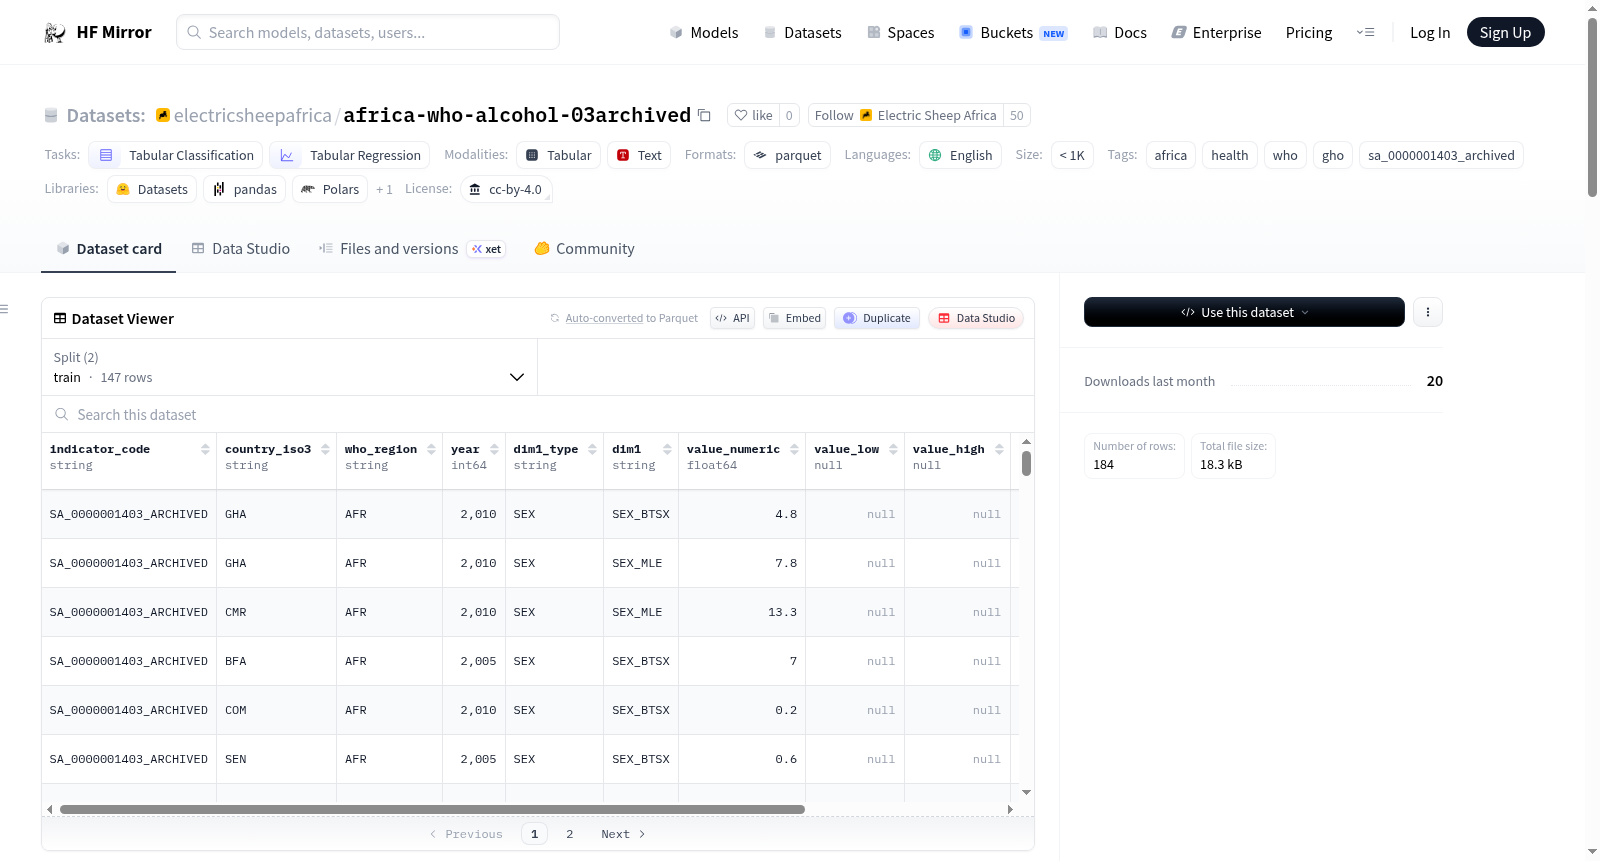The height and width of the screenshot is (861, 1600).
Task: Click the Duplicate button
Action: click(x=877, y=318)
